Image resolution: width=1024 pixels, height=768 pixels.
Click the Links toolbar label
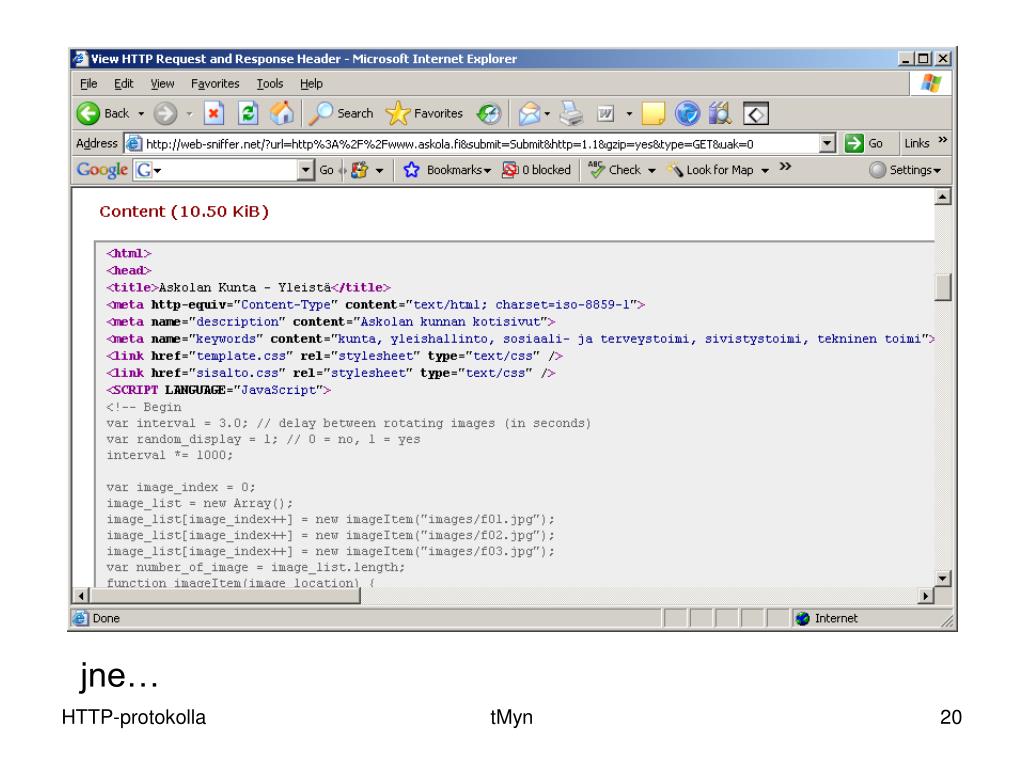(916, 143)
